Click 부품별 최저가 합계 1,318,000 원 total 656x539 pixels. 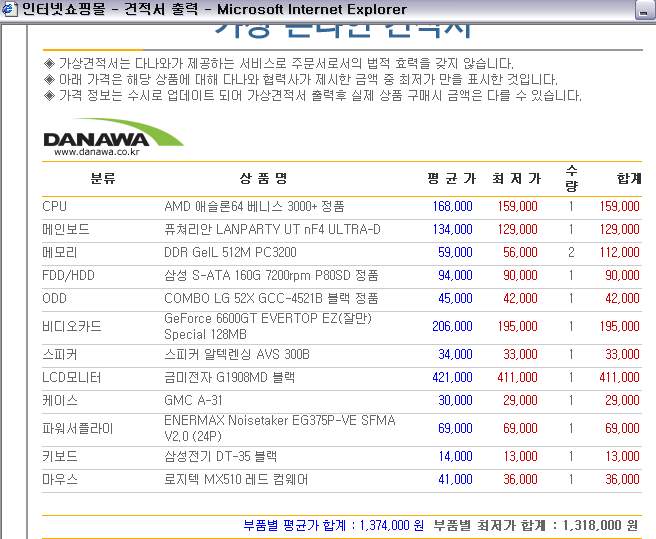(536, 525)
